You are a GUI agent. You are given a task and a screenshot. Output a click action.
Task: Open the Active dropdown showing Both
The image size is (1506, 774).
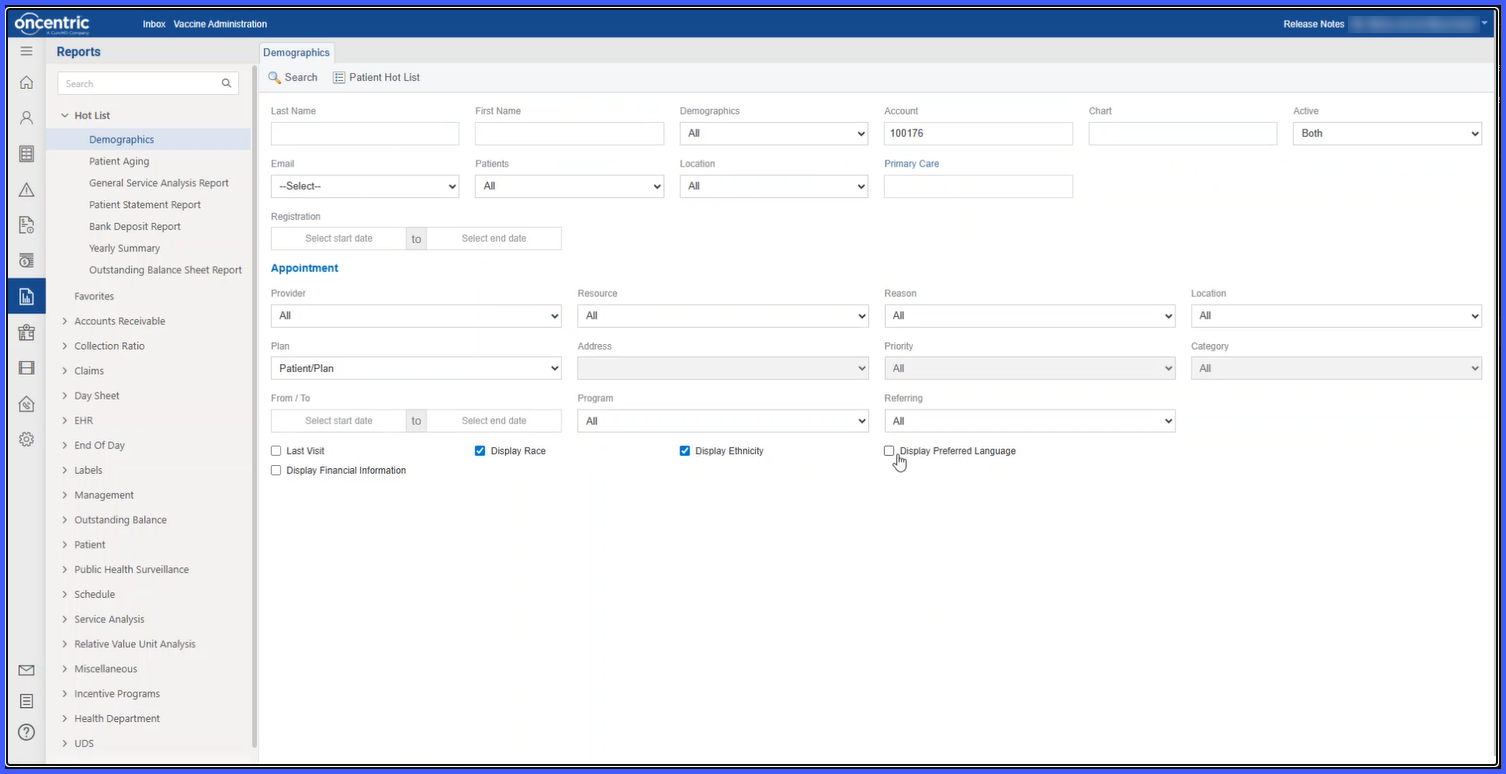click(x=1387, y=133)
